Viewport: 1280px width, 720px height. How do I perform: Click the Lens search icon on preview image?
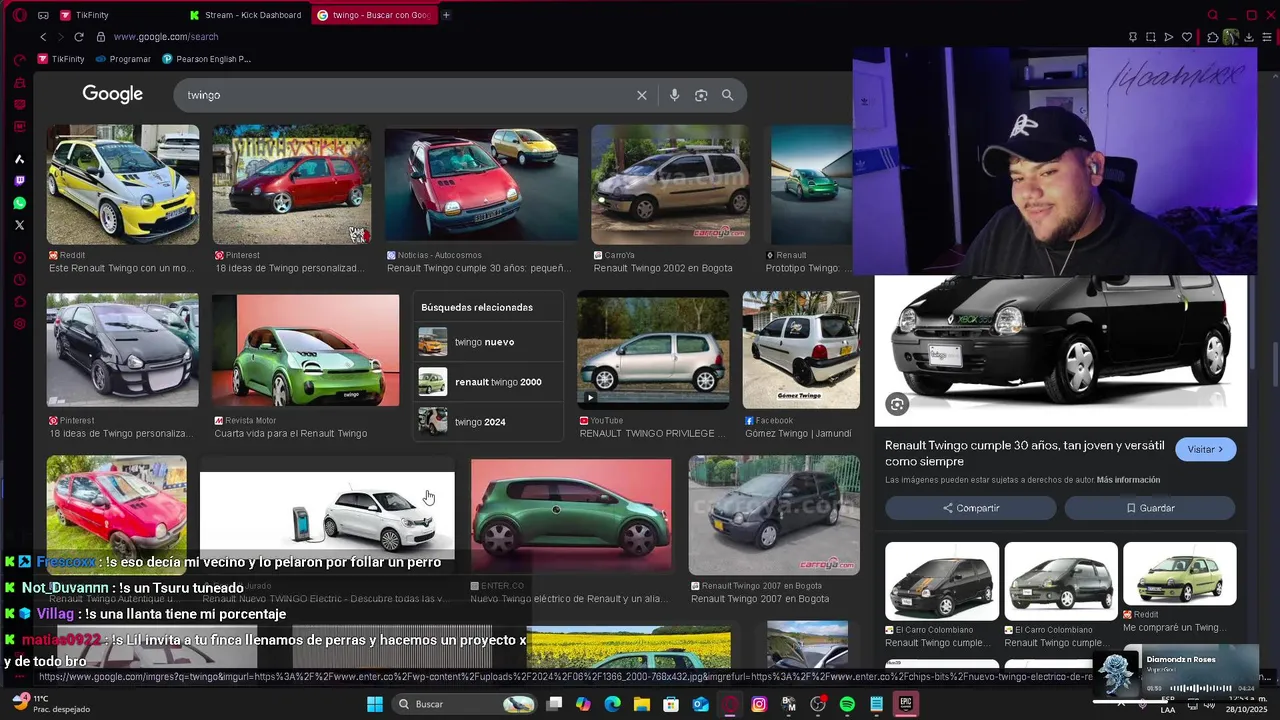(897, 404)
